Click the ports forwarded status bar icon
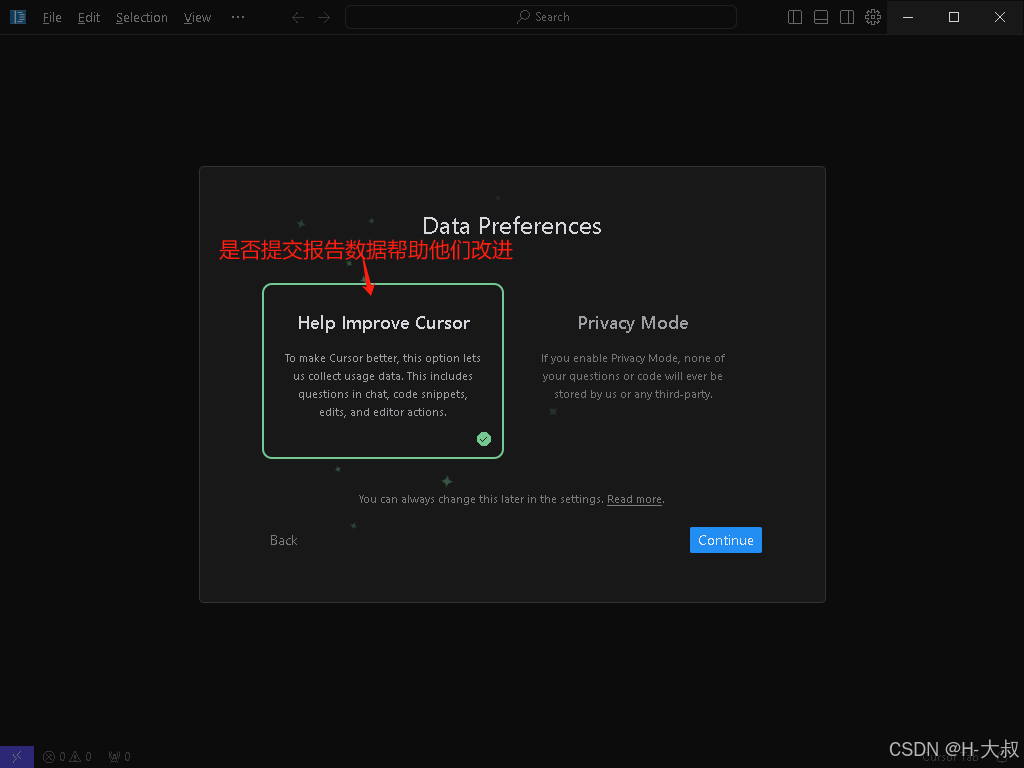Image resolution: width=1024 pixels, height=768 pixels. pyautogui.click(x=120, y=757)
